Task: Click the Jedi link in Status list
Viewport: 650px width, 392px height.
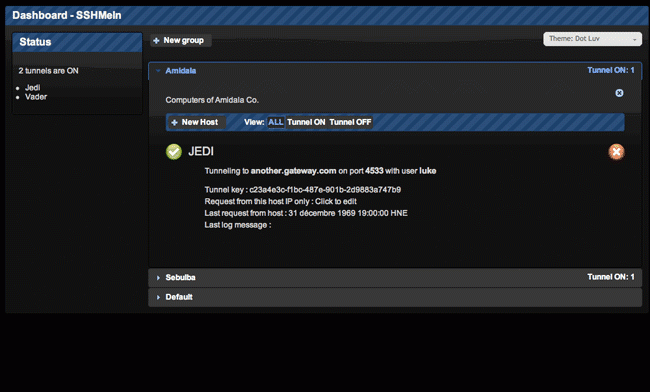Action: coord(32,87)
